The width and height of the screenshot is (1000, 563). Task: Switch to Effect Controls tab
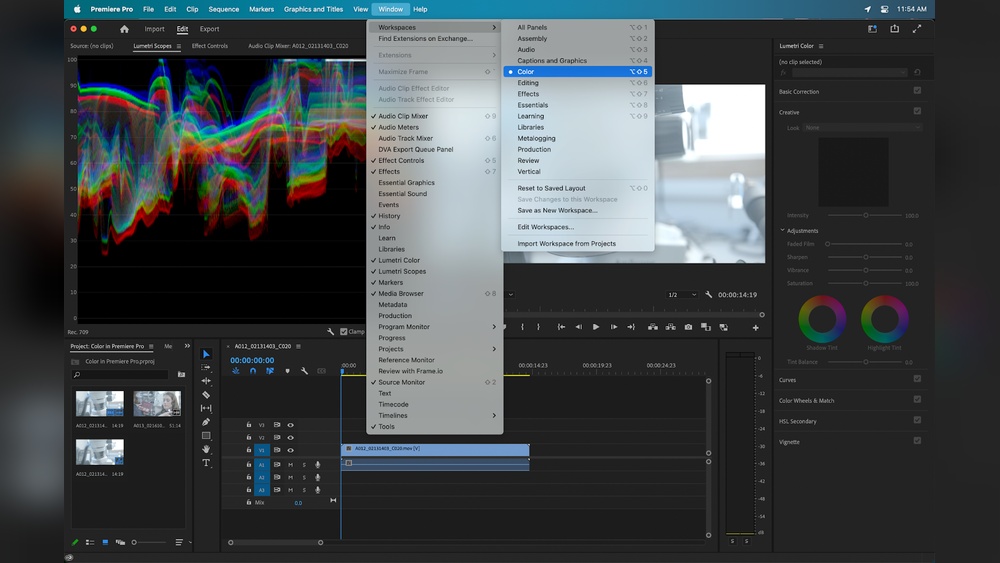[210, 46]
